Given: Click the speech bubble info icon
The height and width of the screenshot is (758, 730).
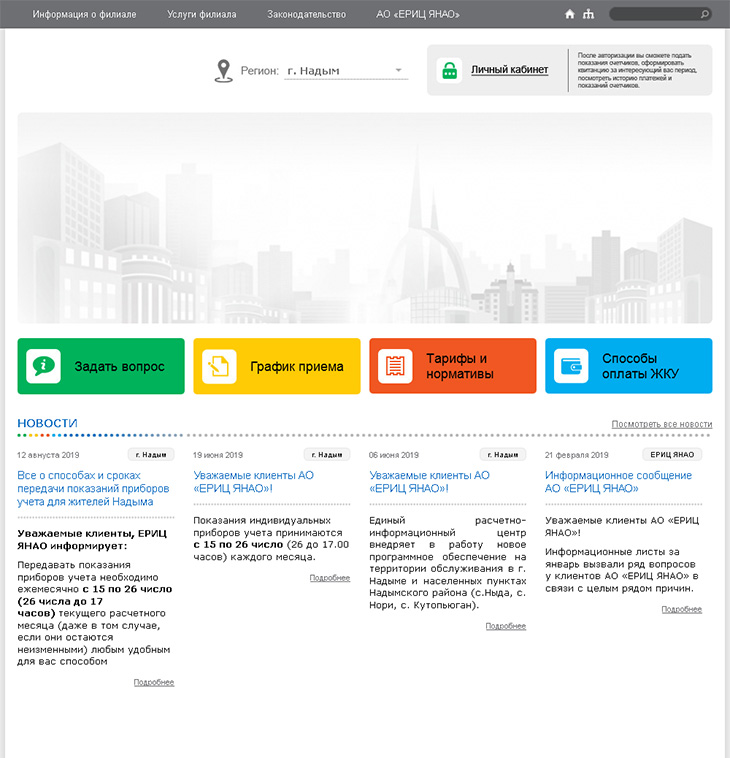Looking at the screenshot, I should pyautogui.click(x=44, y=366).
